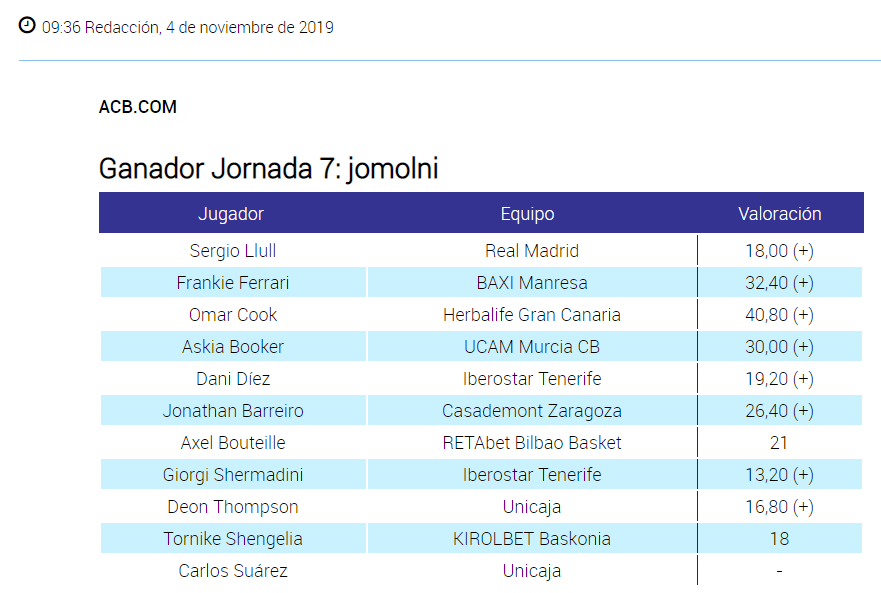Image resolution: width=881 pixels, height=593 pixels.
Task: Select Omar Cook player name
Action: (232, 315)
